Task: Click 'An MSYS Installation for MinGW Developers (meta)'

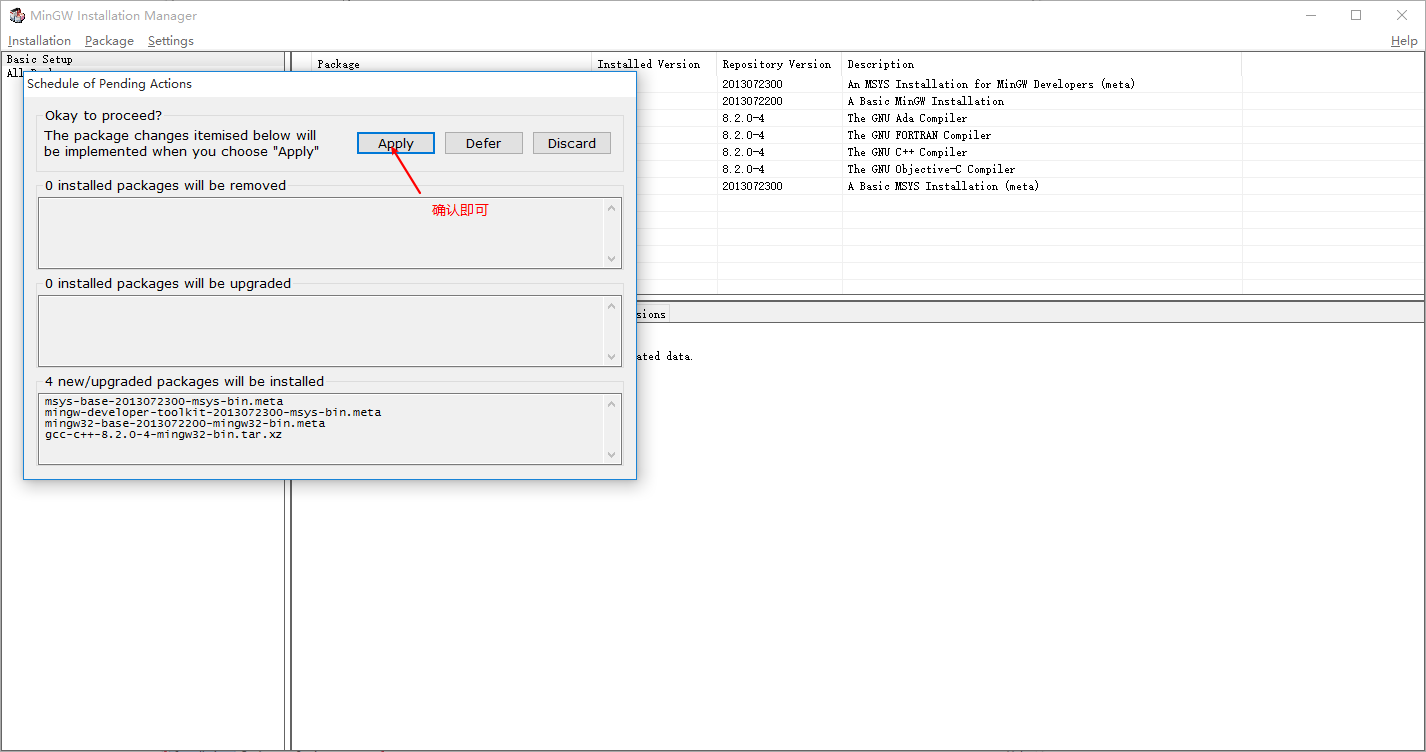Action: [991, 84]
